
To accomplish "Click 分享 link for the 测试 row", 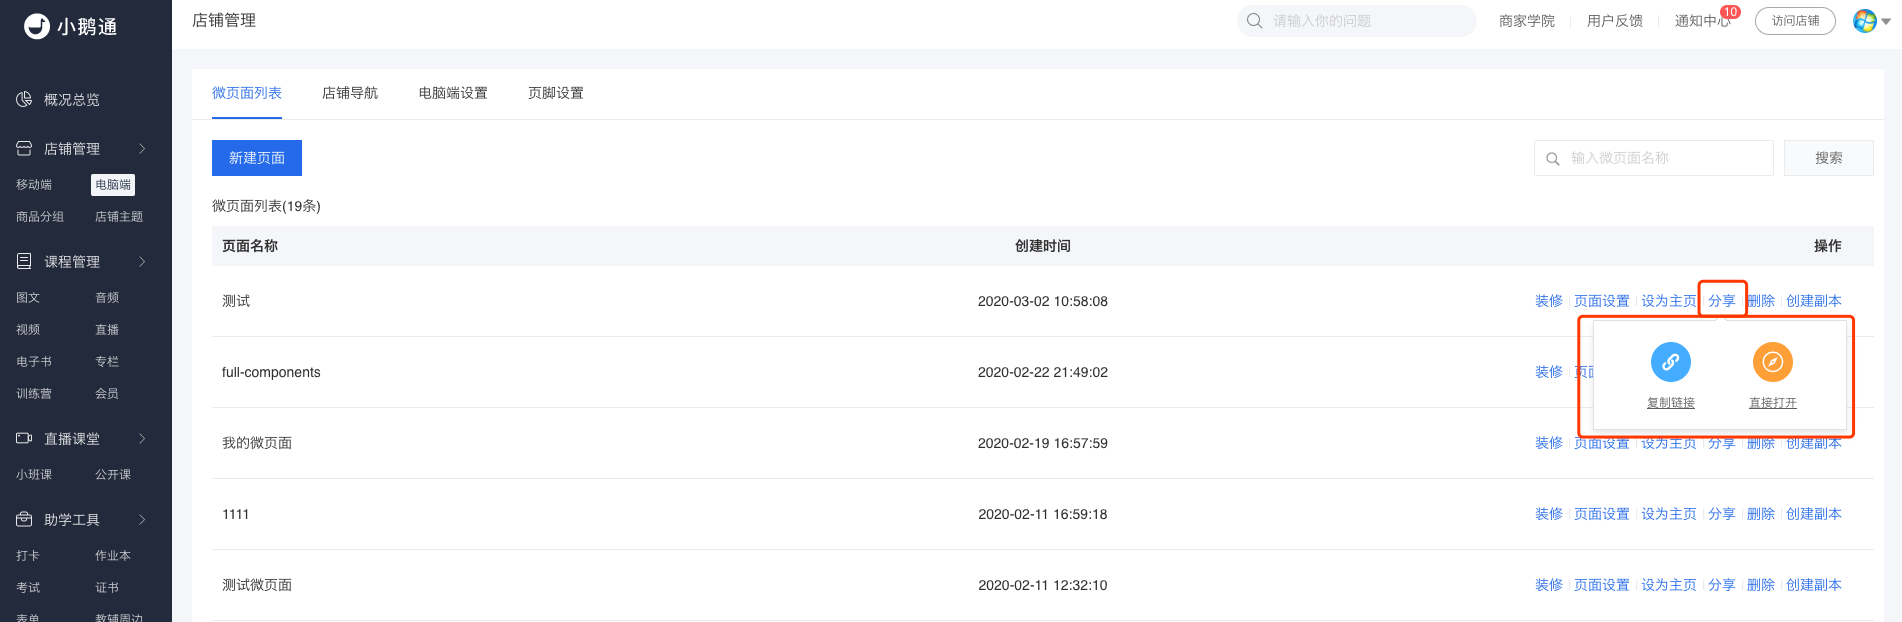I will (1722, 301).
